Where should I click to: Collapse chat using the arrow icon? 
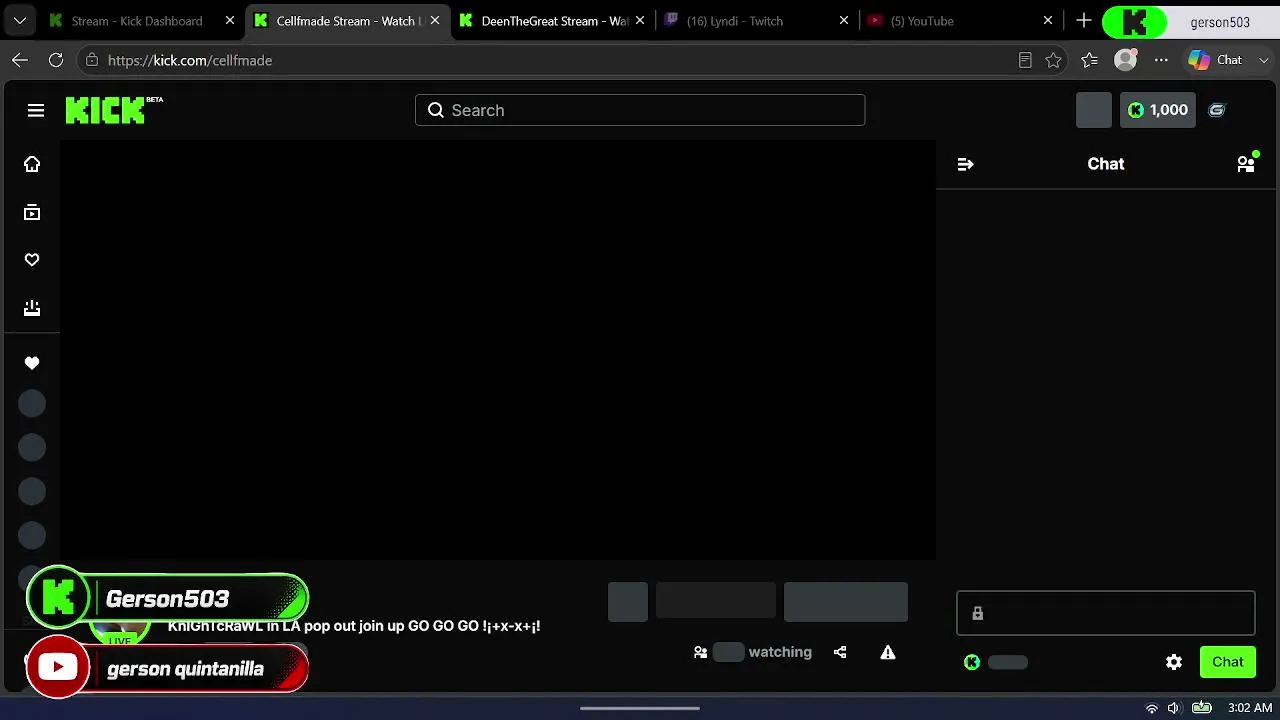coord(965,164)
